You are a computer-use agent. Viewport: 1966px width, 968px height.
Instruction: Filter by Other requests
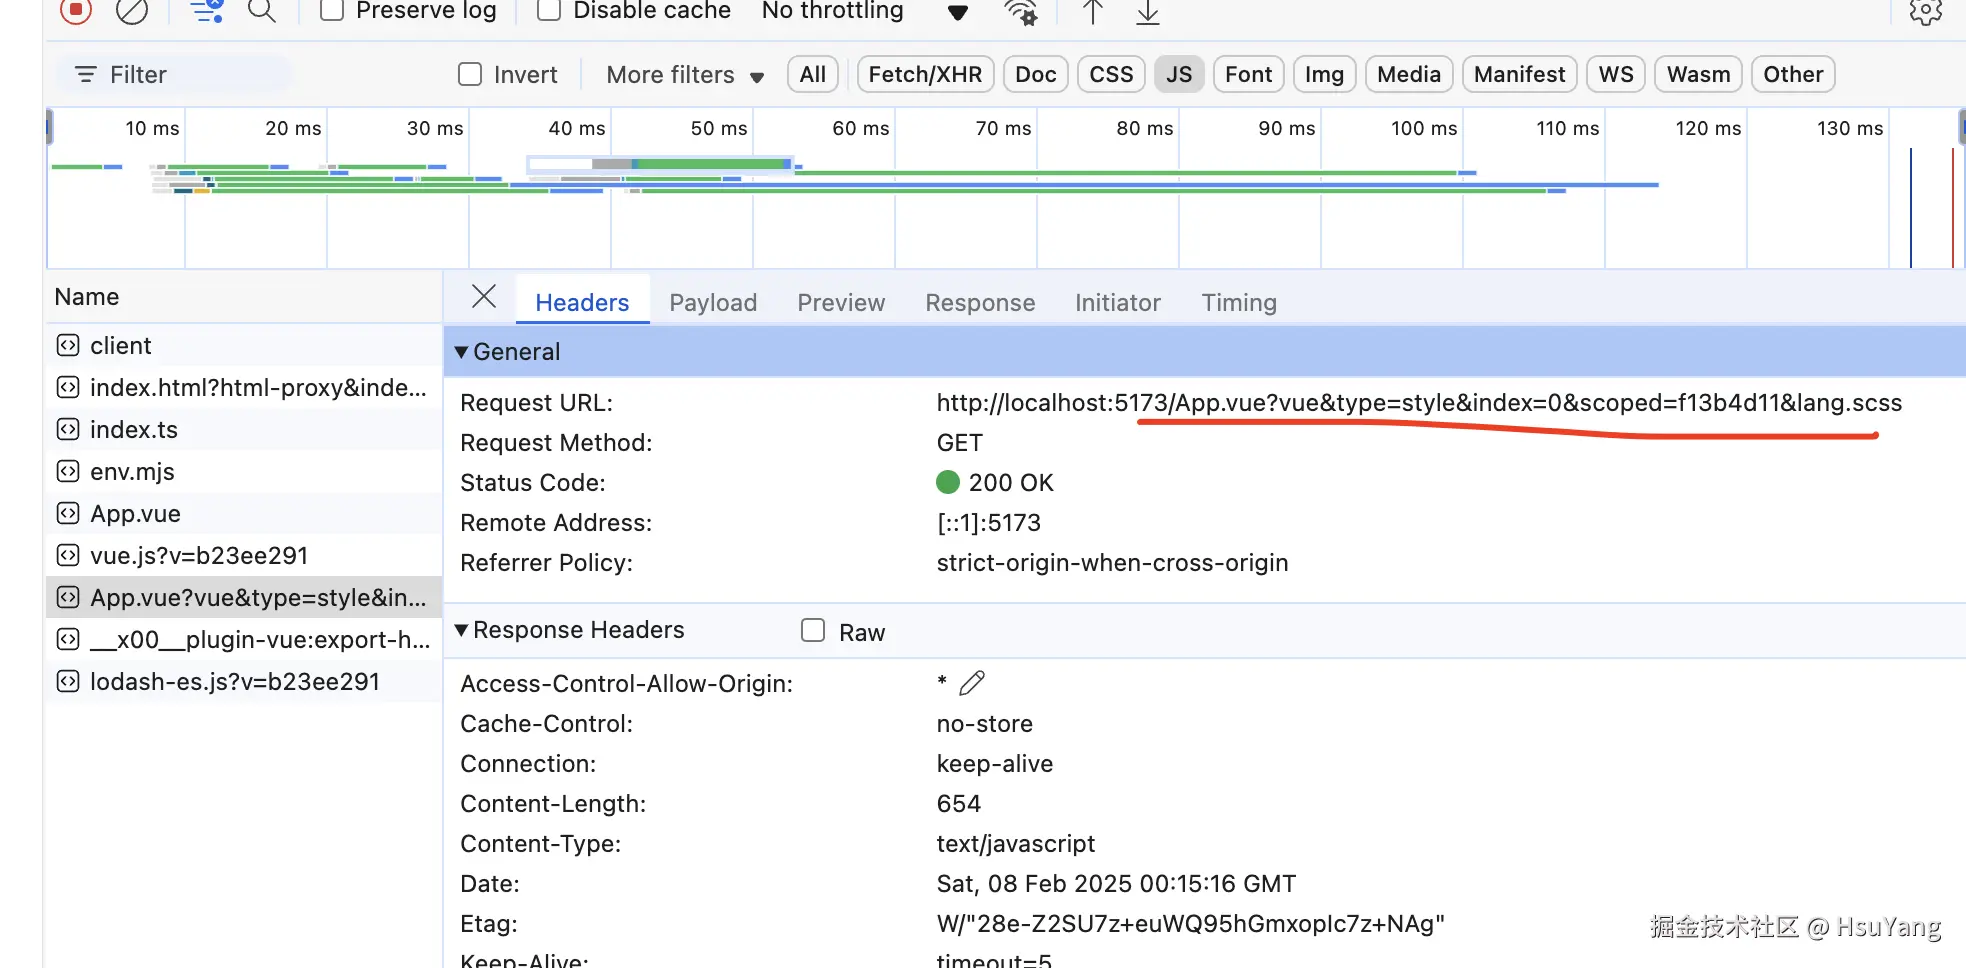1793,74
